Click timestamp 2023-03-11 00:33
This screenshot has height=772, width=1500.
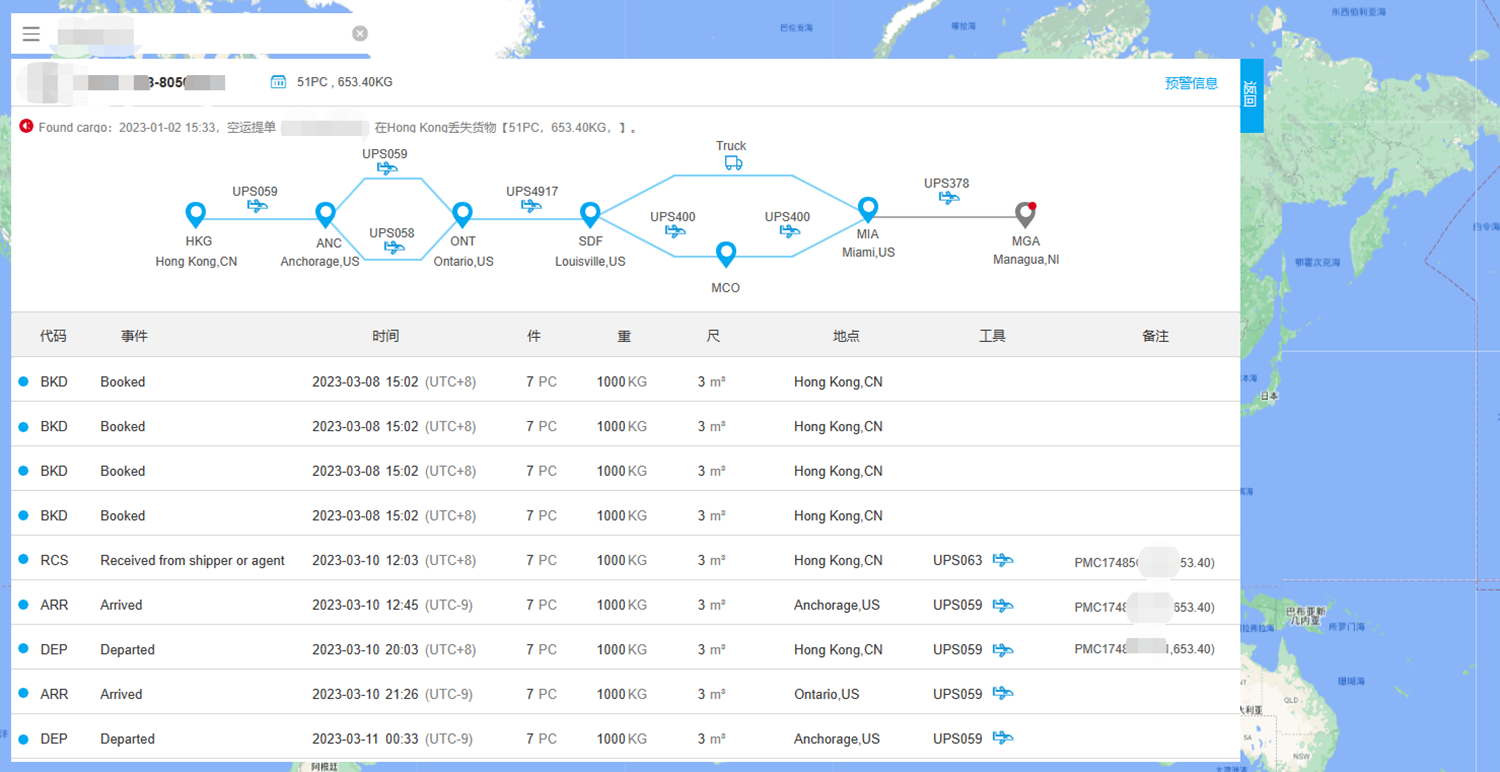pos(365,739)
